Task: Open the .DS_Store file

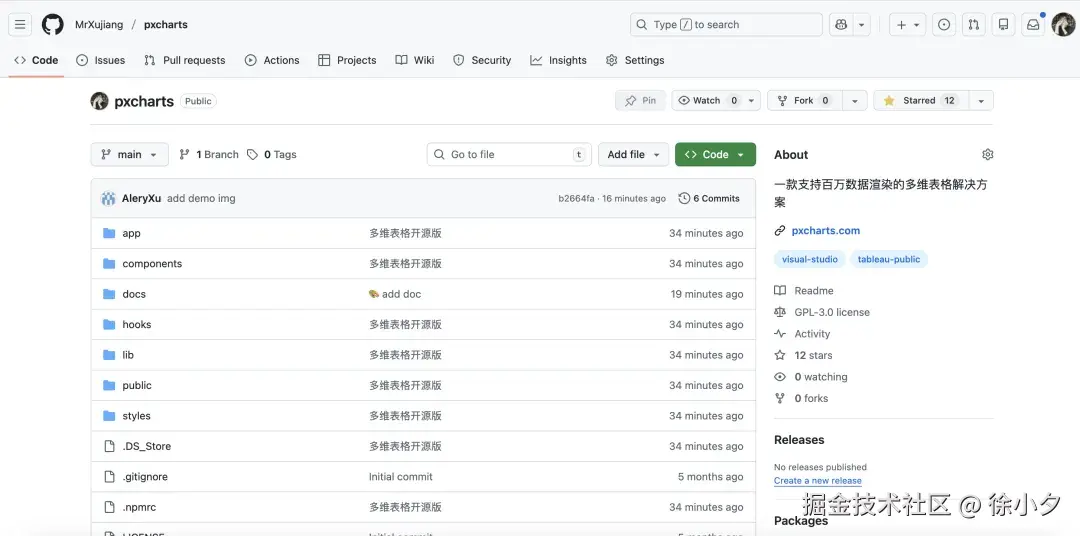Action: pyautogui.click(x=147, y=446)
